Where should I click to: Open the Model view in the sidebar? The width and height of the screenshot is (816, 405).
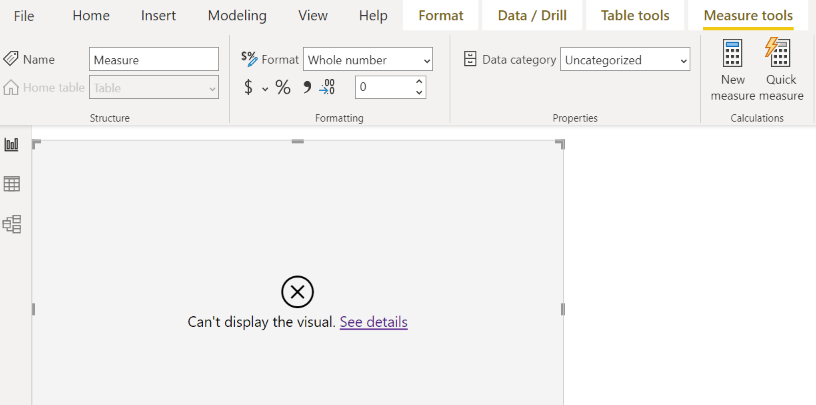[x=11, y=224]
